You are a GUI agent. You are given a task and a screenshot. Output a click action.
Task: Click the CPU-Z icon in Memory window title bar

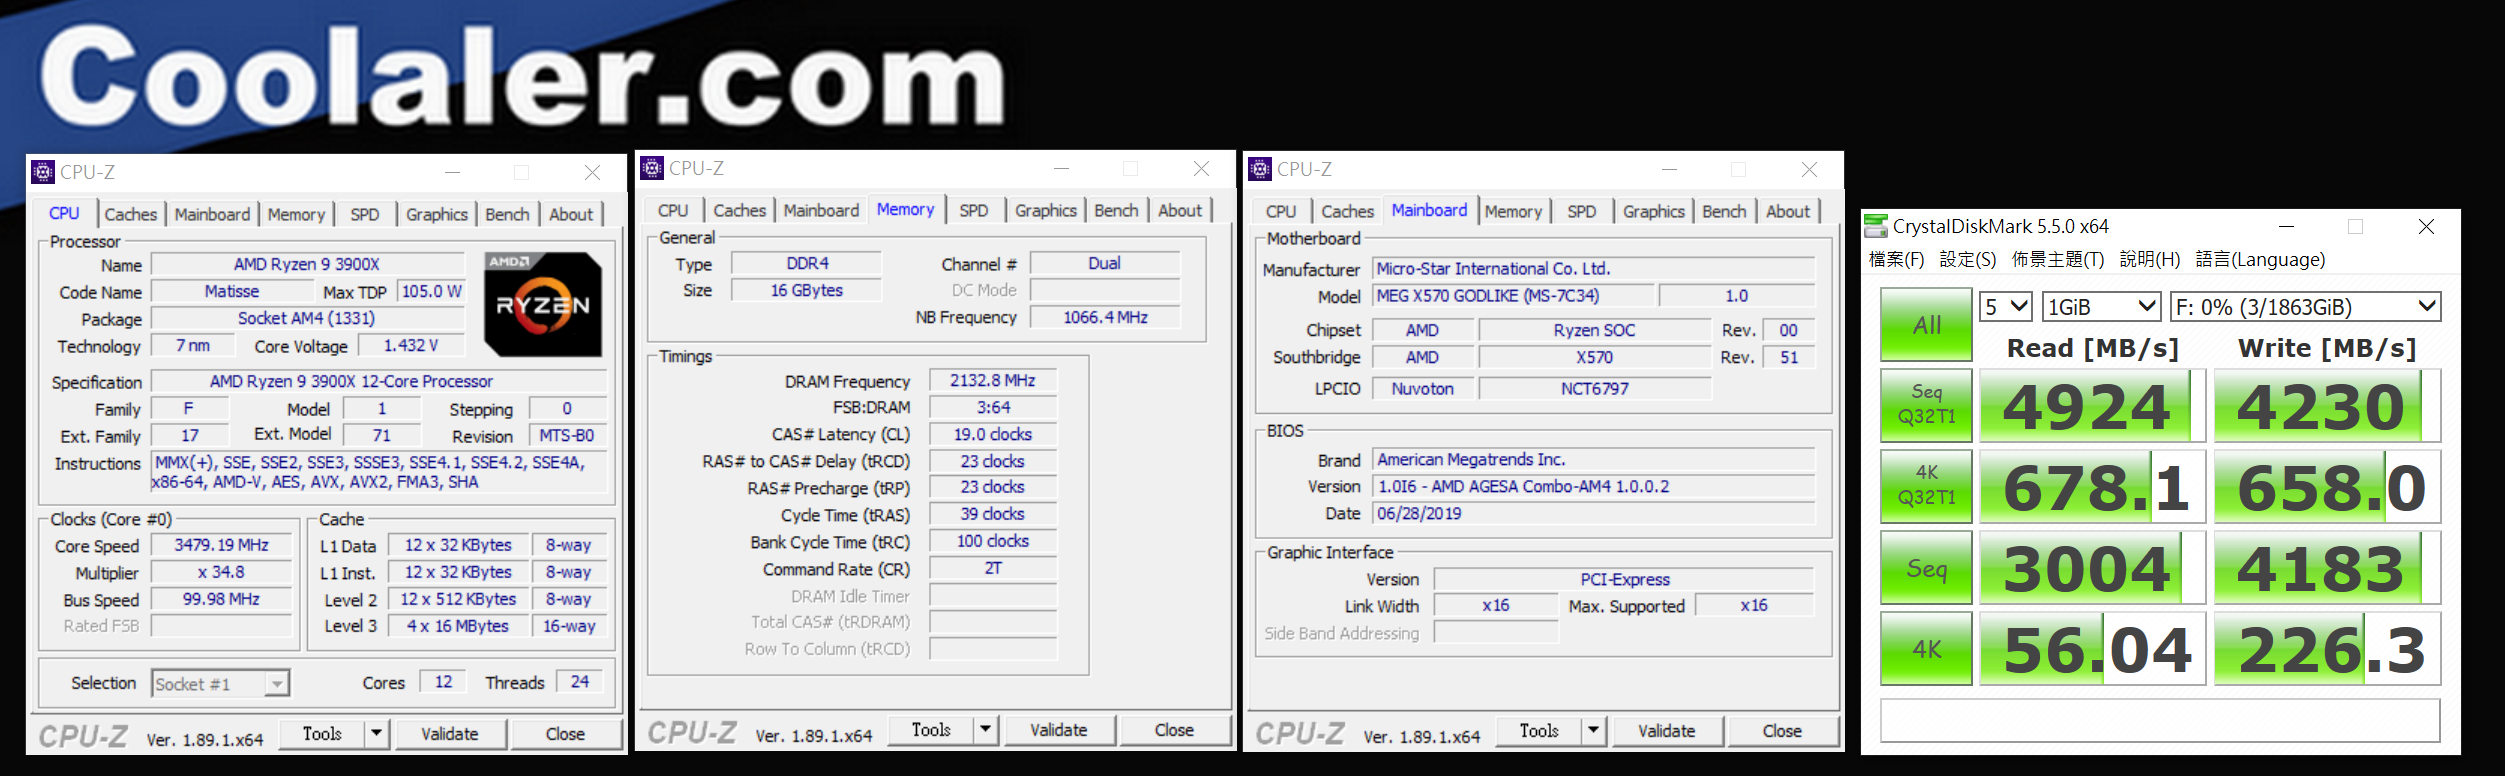[x=652, y=168]
